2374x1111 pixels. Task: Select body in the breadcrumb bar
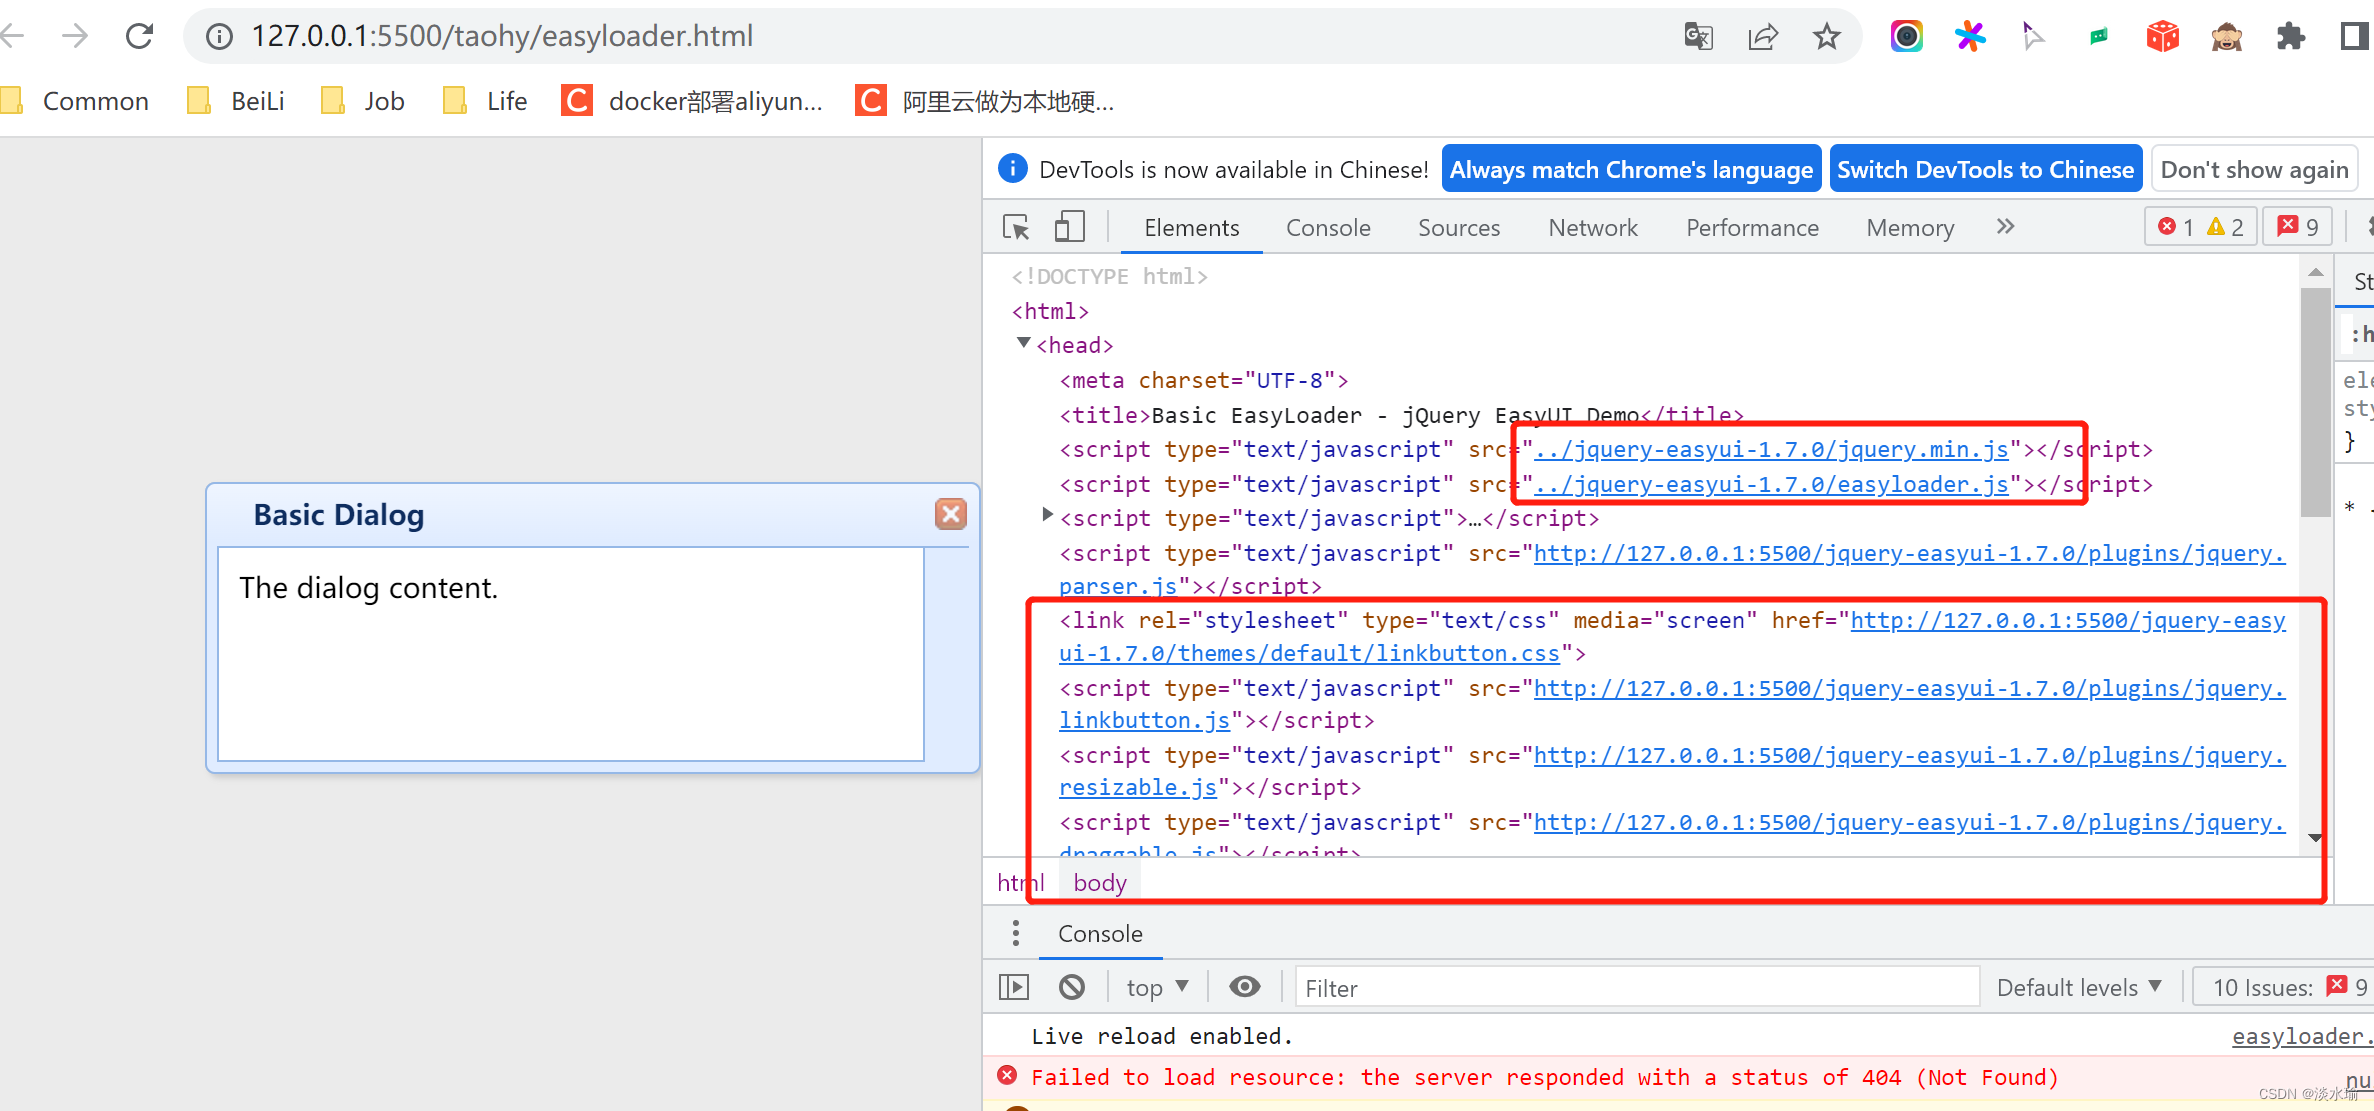(1099, 882)
